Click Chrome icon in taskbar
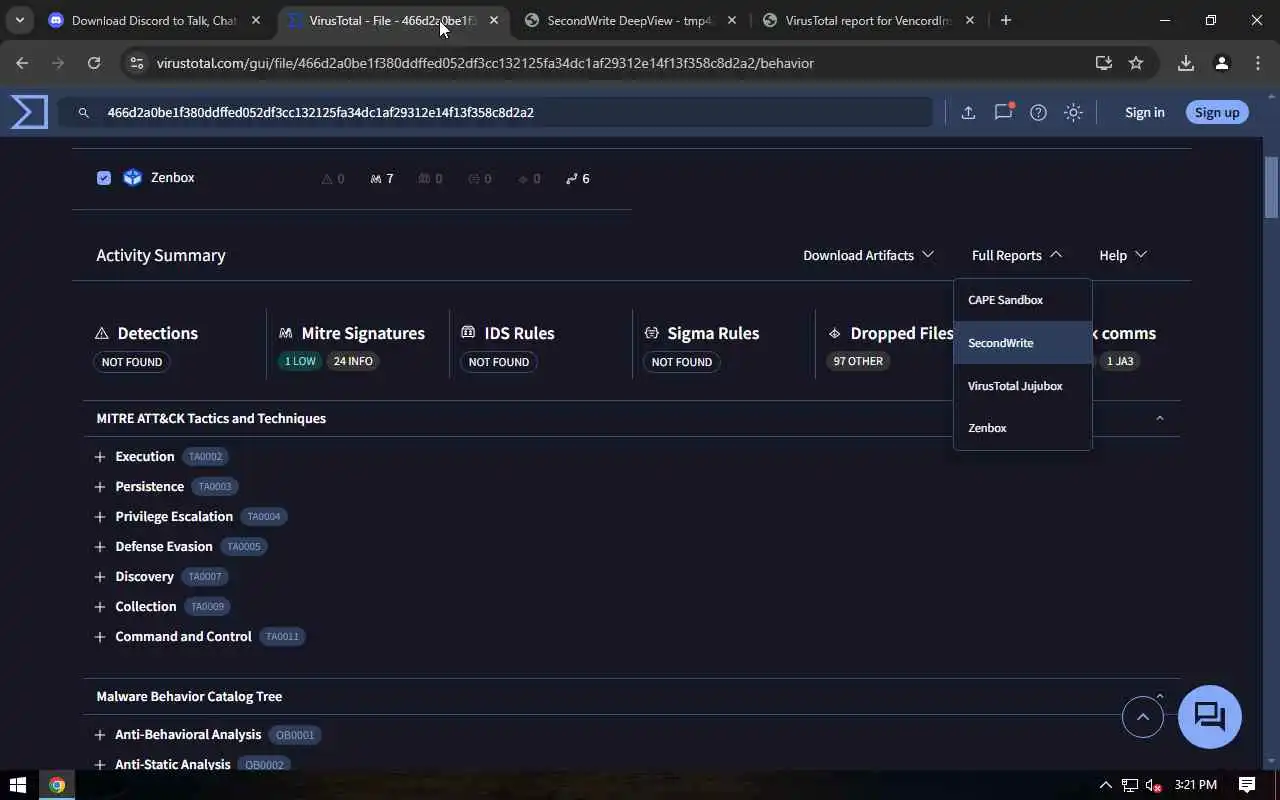Image resolution: width=1280 pixels, height=800 pixels. [57, 785]
